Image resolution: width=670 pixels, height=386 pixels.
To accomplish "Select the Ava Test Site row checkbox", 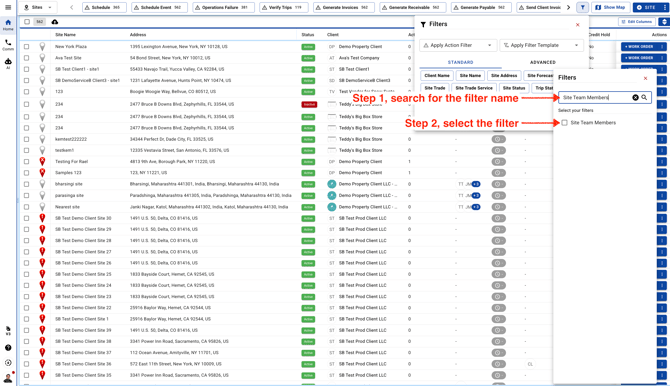I will pos(26,58).
